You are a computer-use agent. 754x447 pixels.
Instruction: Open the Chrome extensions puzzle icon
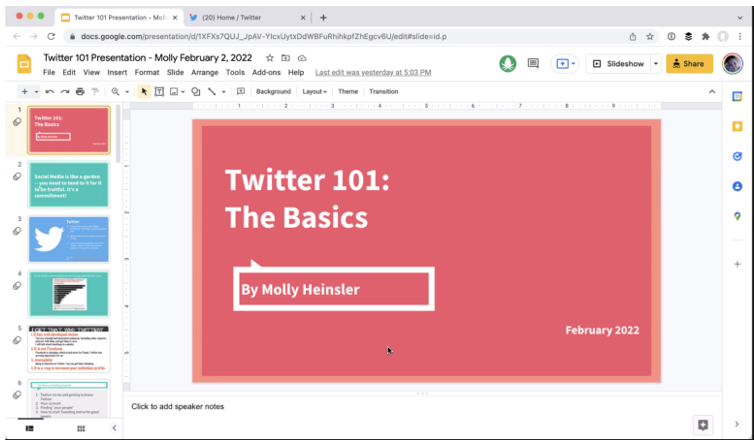tap(705, 37)
